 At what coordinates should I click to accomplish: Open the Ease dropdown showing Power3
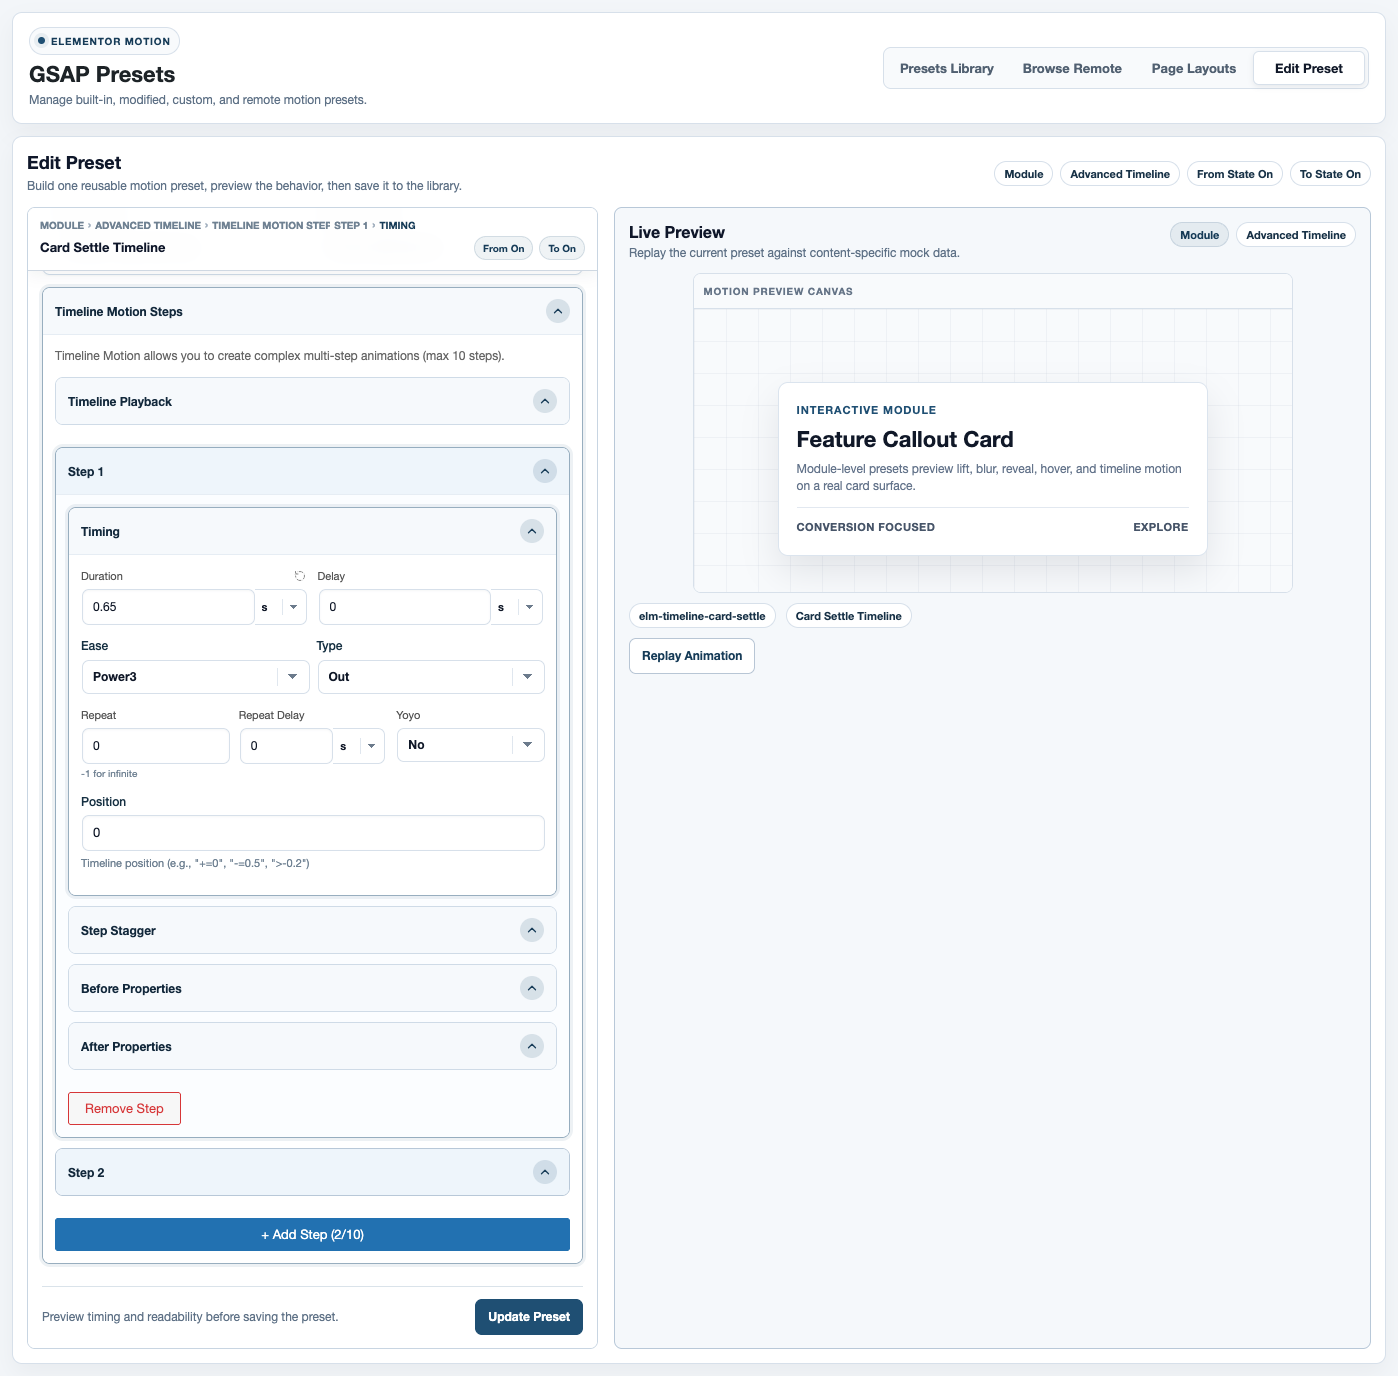pyautogui.click(x=195, y=677)
